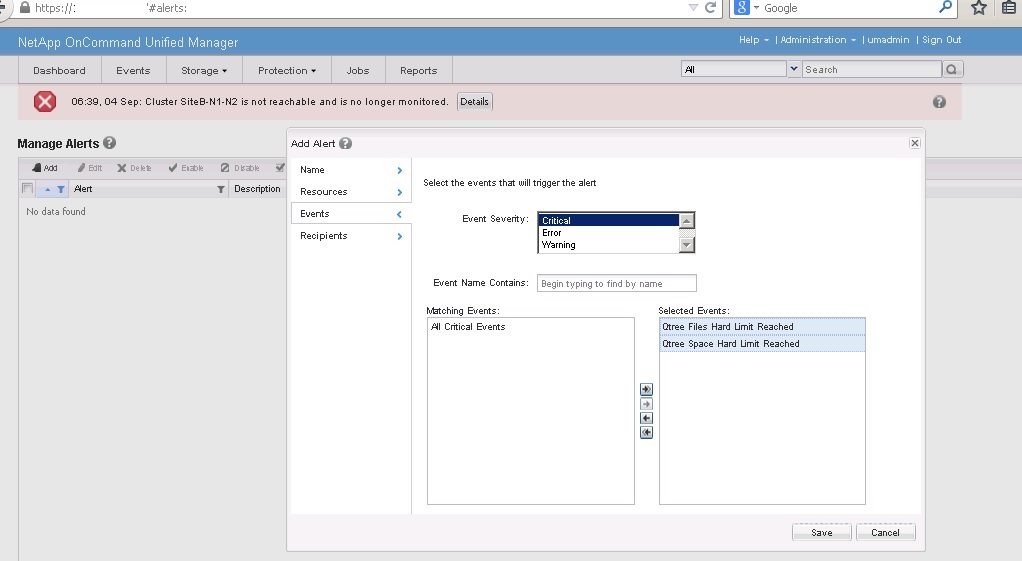Image resolution: width=1022 pixels, height=561 pixels.
Task: Click the help icon next to Manage Alerts
Action: 110,143
